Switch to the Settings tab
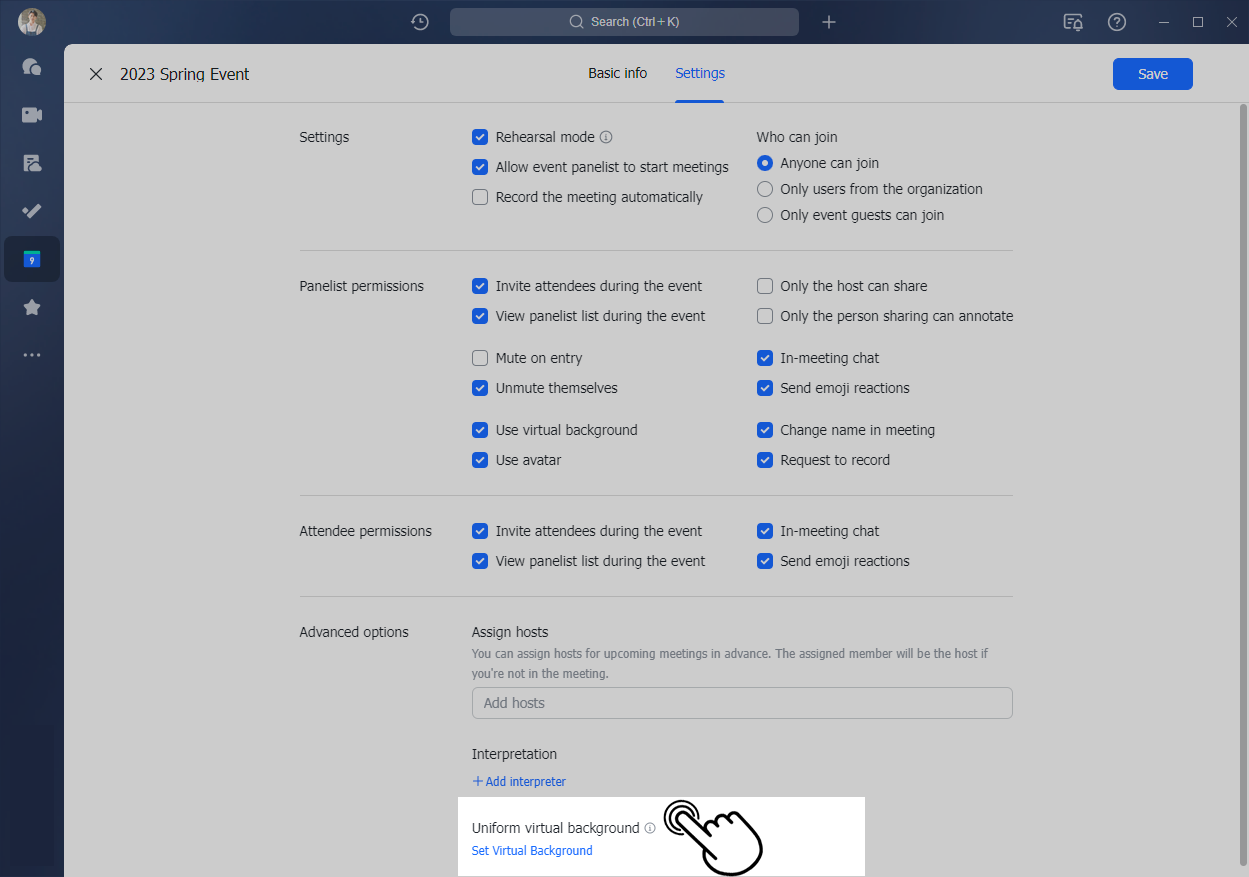 coord(699,73)
